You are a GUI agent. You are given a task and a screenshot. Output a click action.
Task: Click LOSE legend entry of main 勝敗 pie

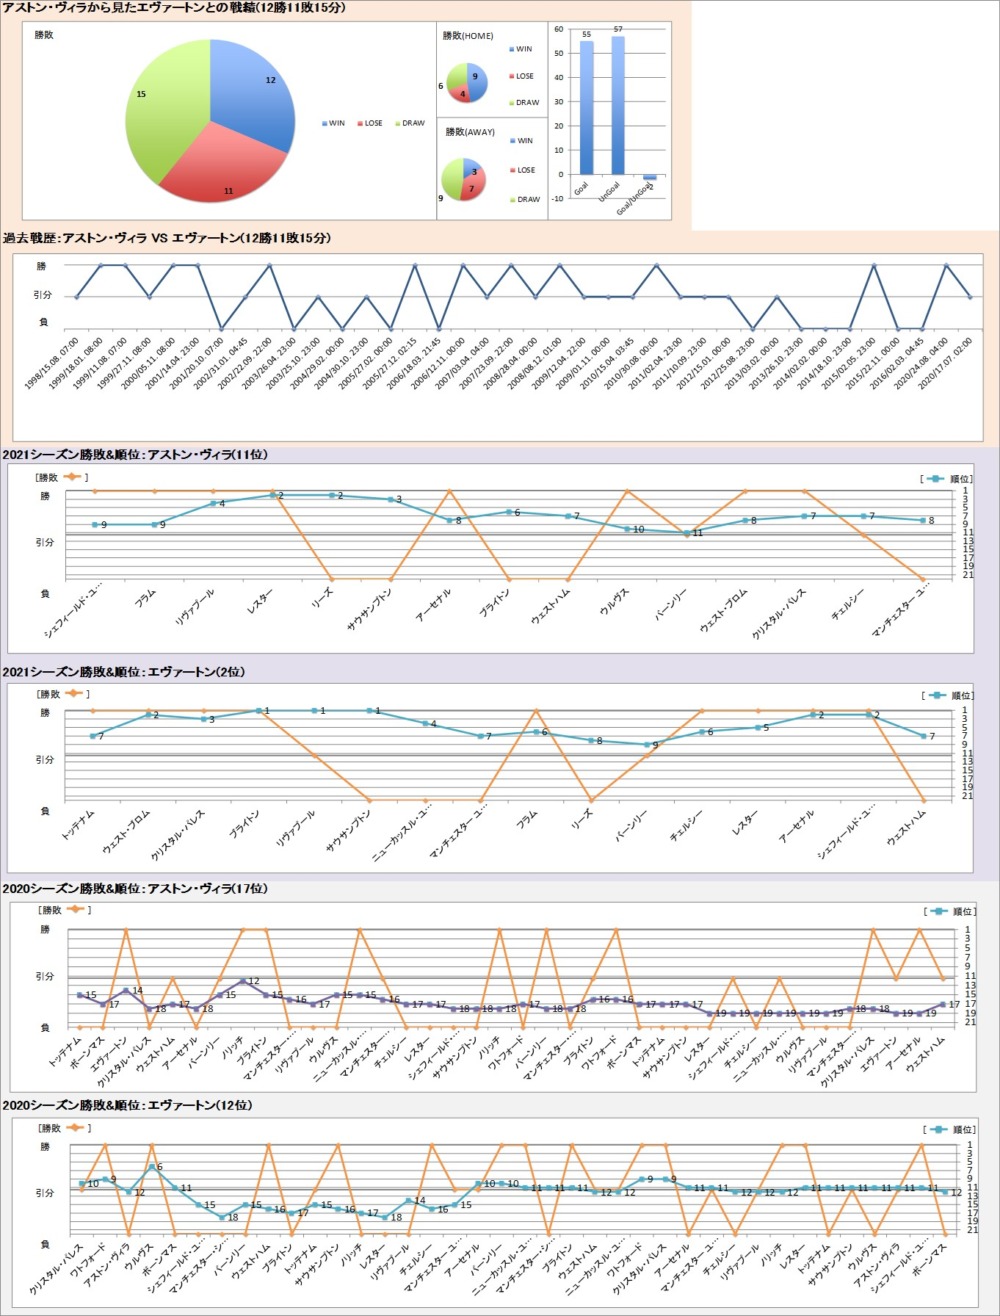(x=368, y=124)
